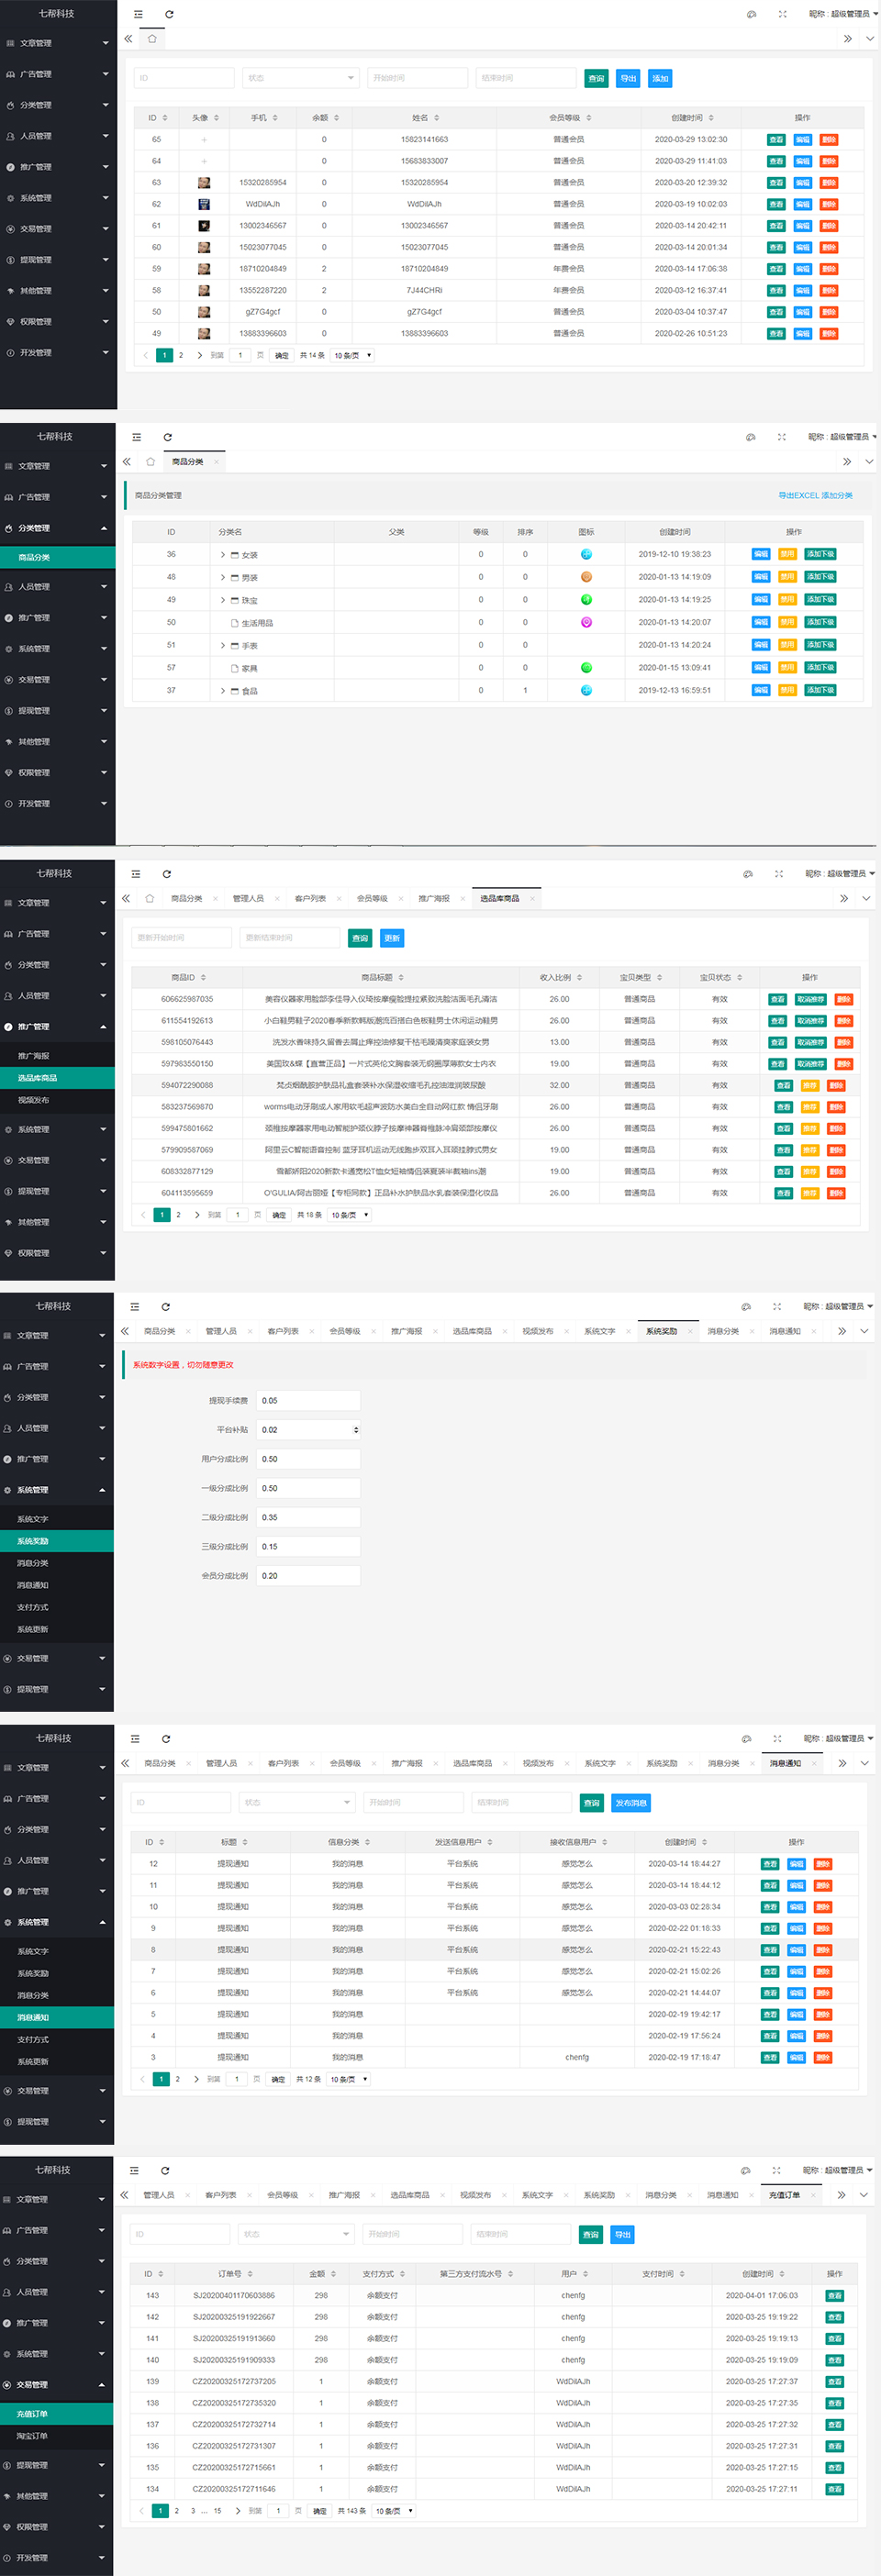Click the plus avatar placeholder for member 65
Viewport: 881px width, 2576px height.
tap(204, 140)
